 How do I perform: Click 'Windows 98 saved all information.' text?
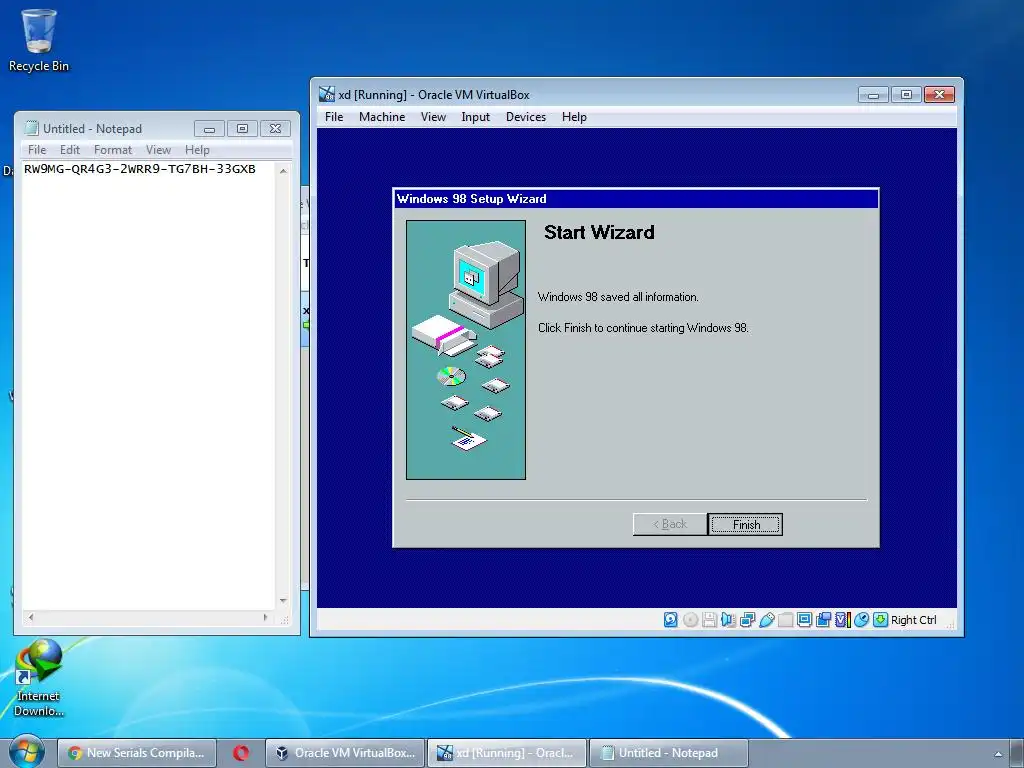click(618, 296)
